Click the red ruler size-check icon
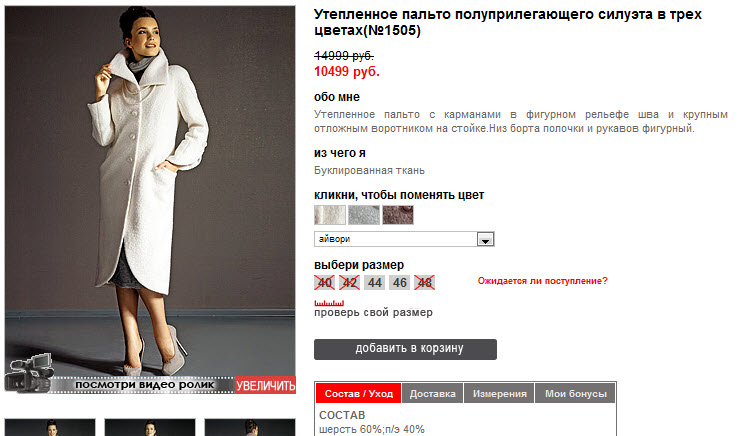 click(x=329, y=303)
